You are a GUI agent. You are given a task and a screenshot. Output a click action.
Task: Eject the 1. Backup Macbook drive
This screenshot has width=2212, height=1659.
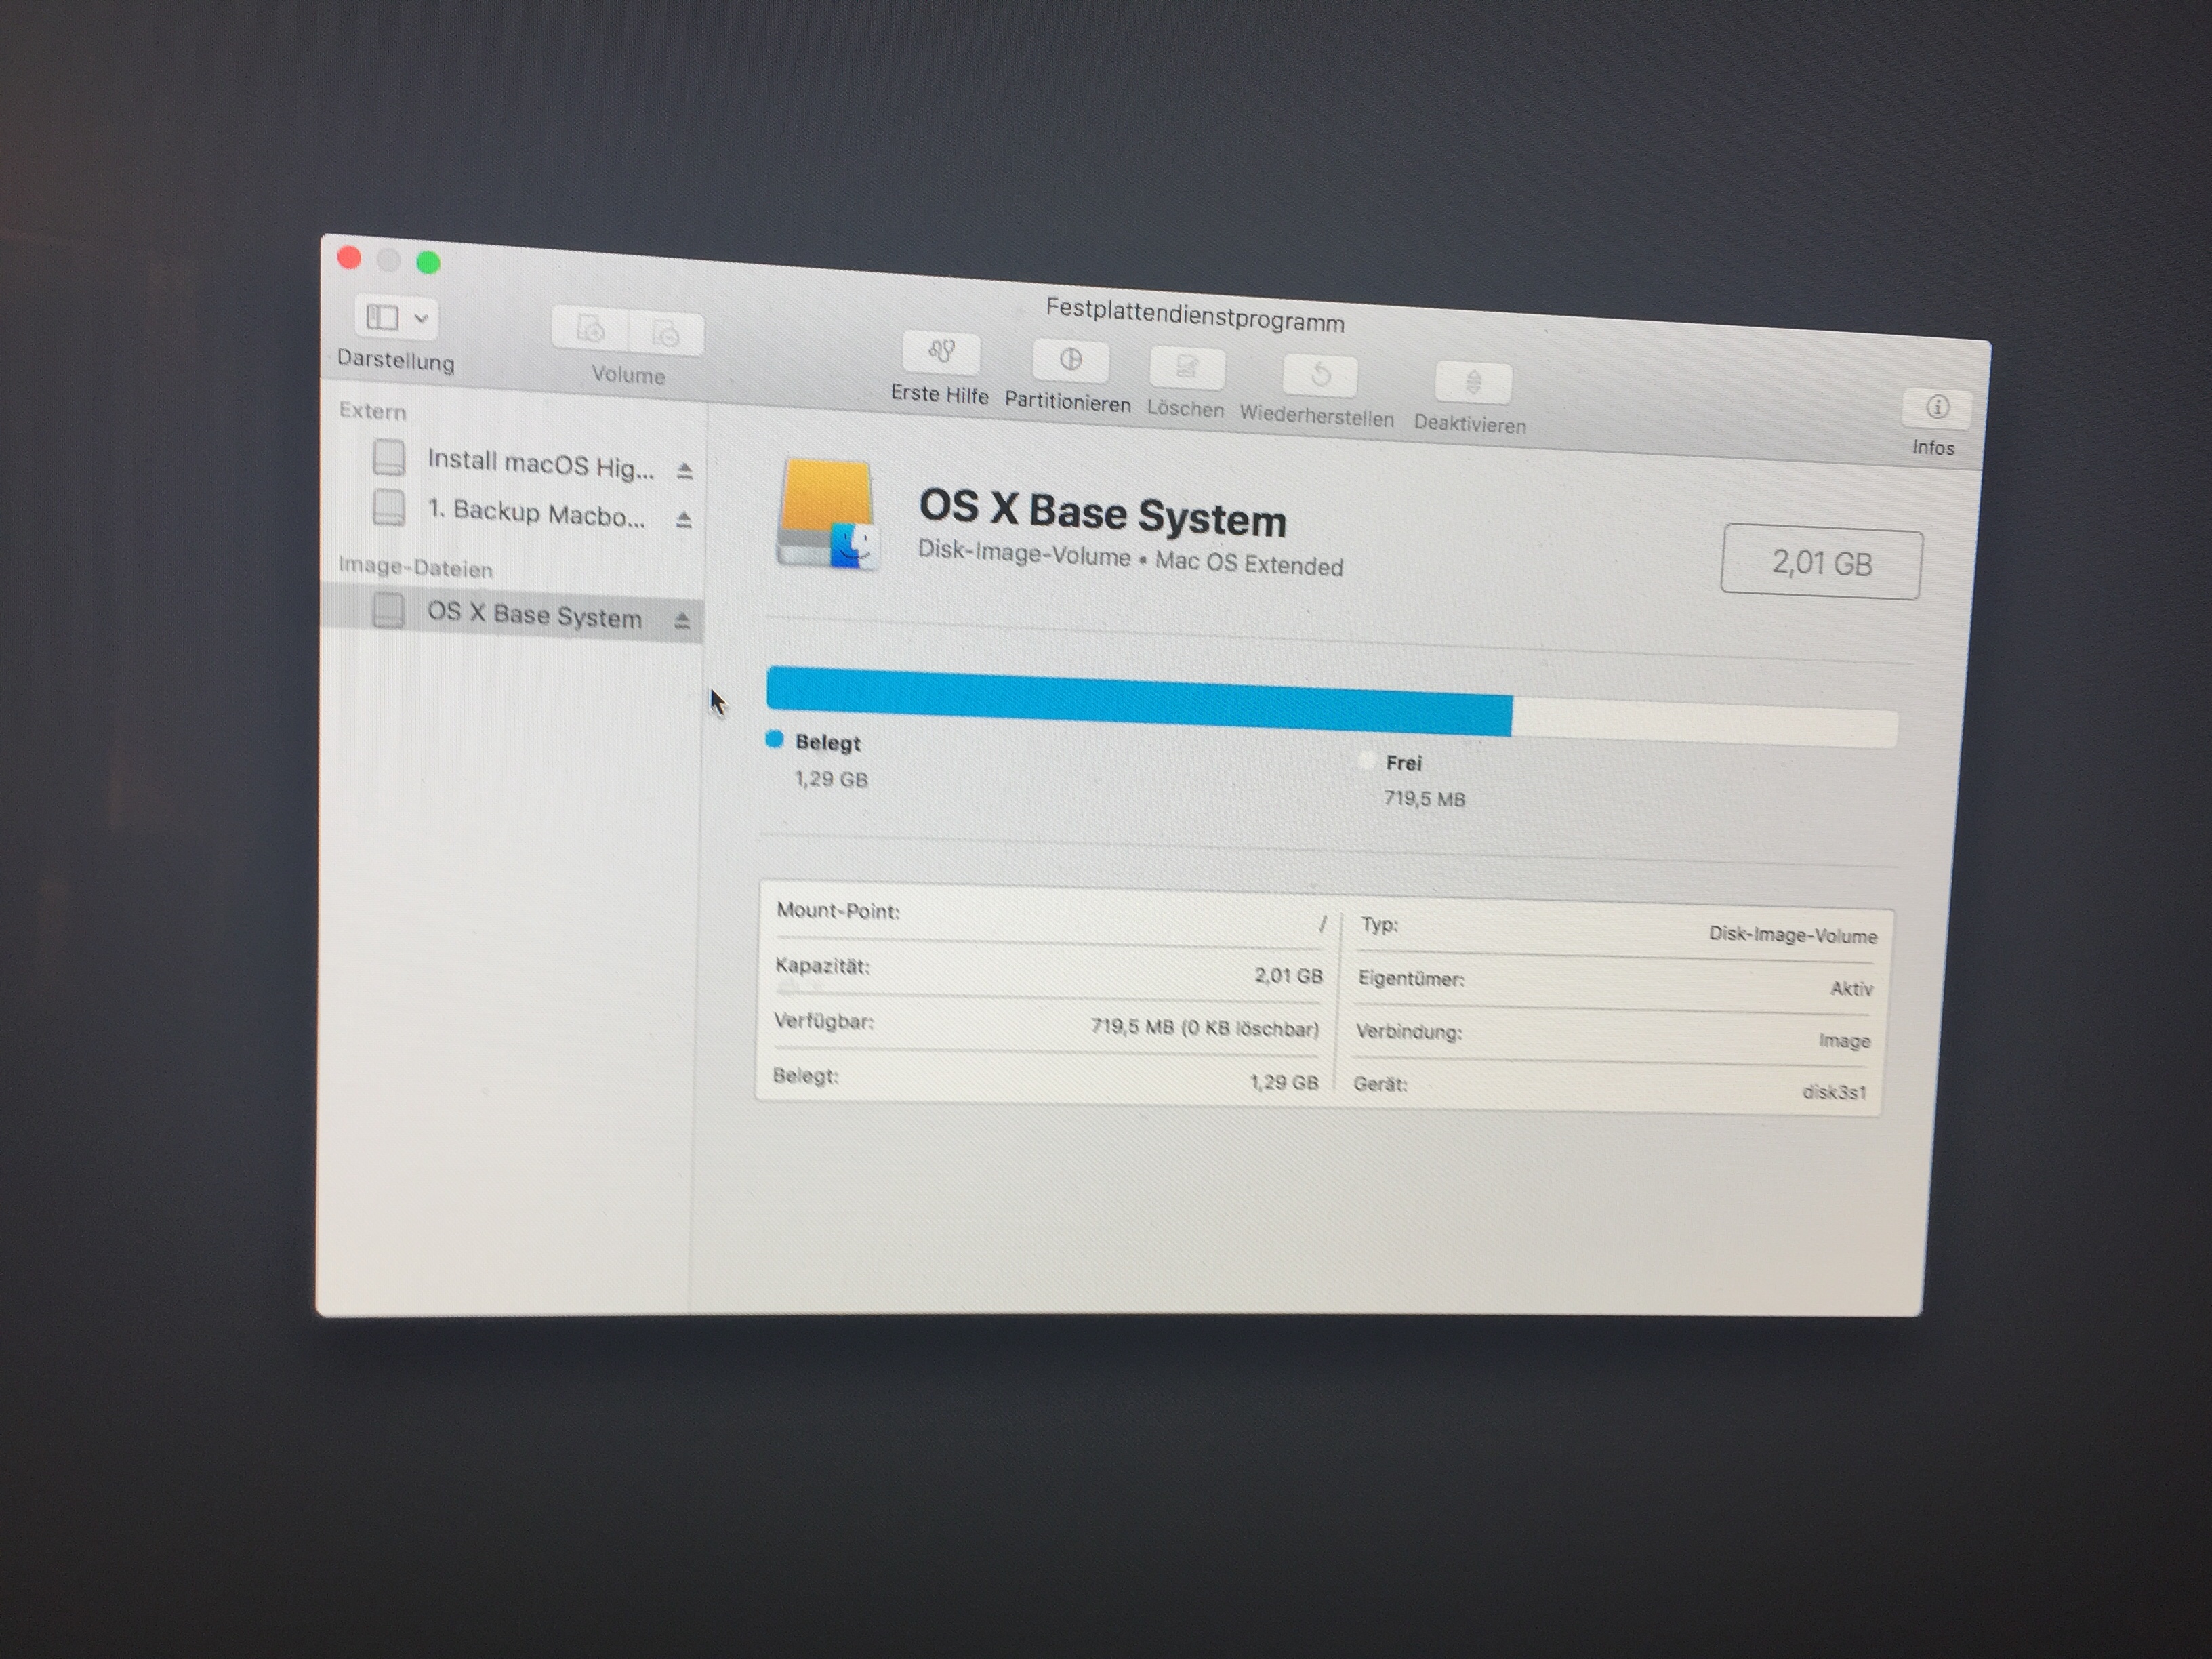[x=683, y=520]
